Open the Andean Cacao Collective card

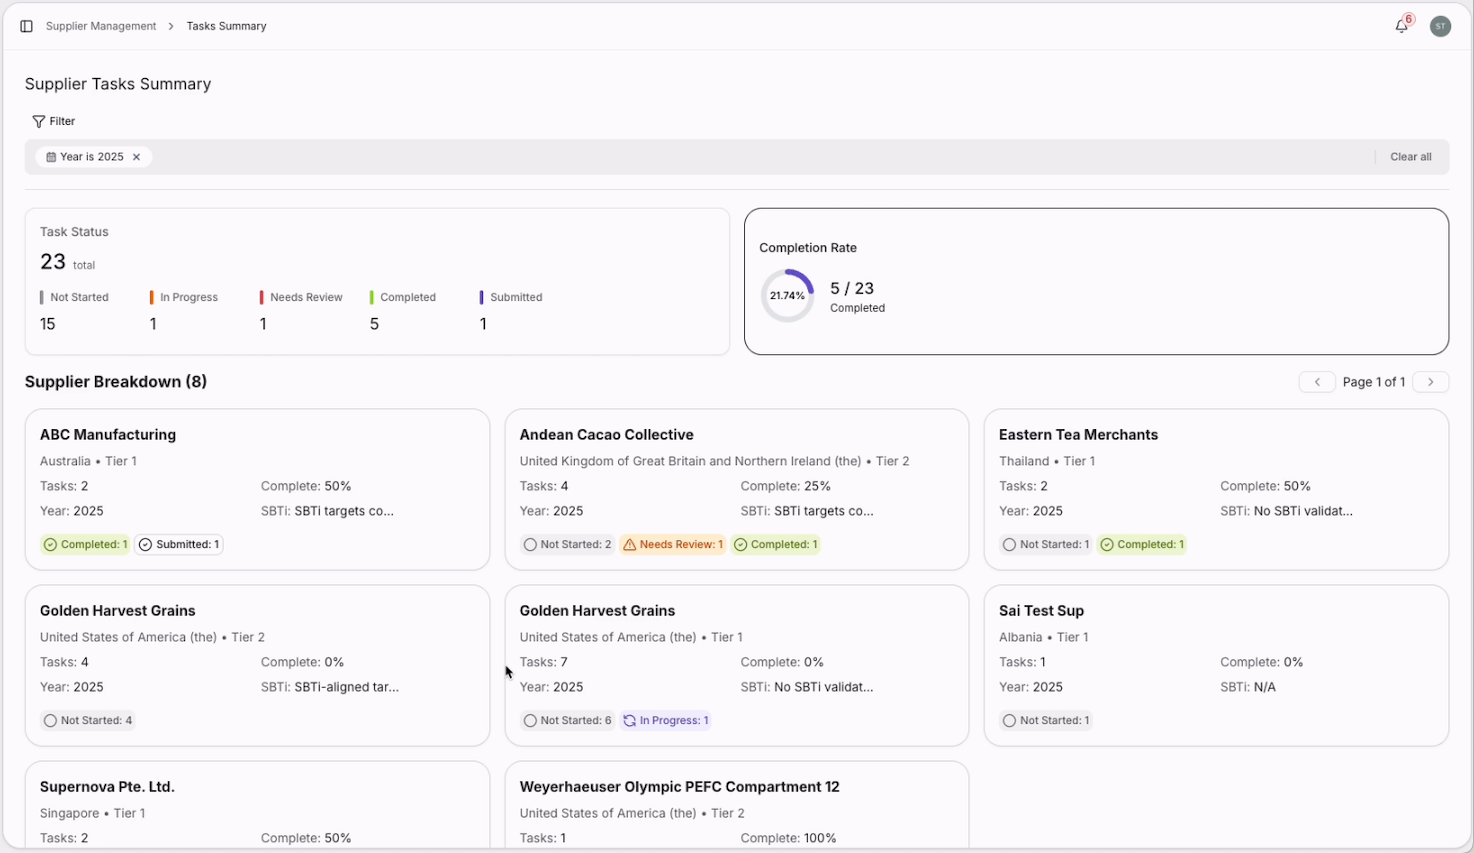(x=737, y=489)
